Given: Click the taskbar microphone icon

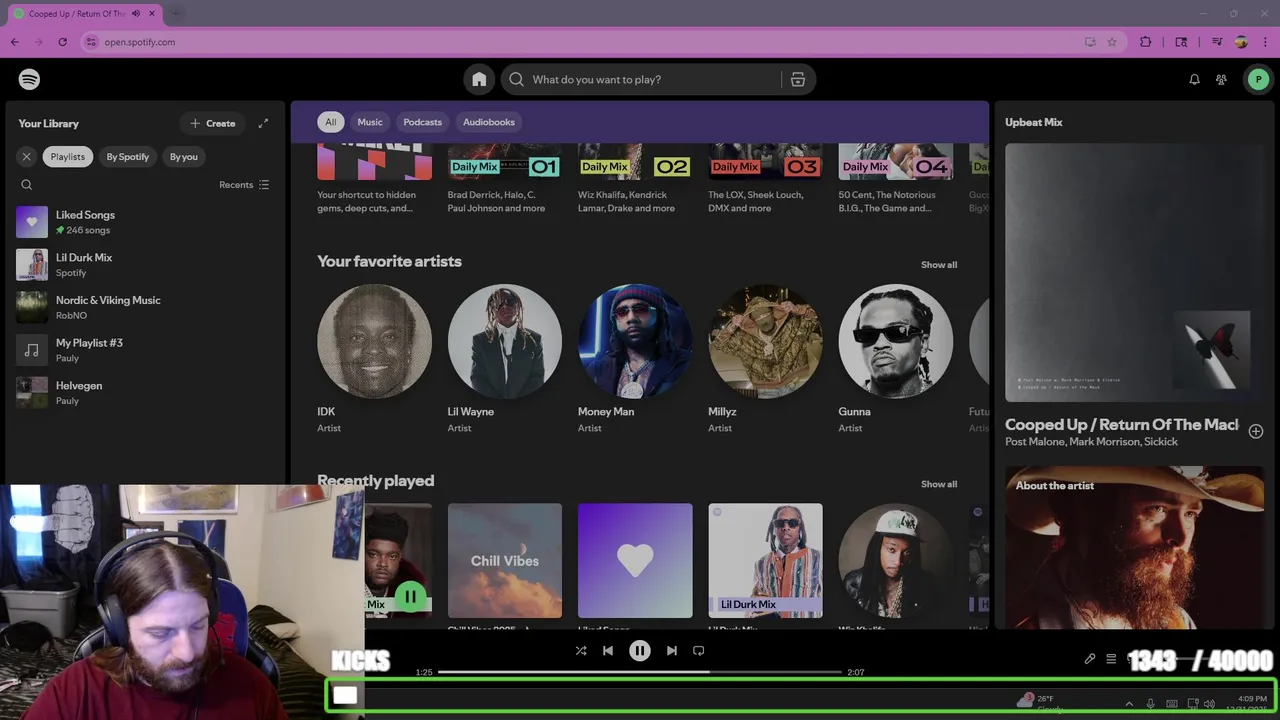Looking at the screenshot, I should (1151, 704).
